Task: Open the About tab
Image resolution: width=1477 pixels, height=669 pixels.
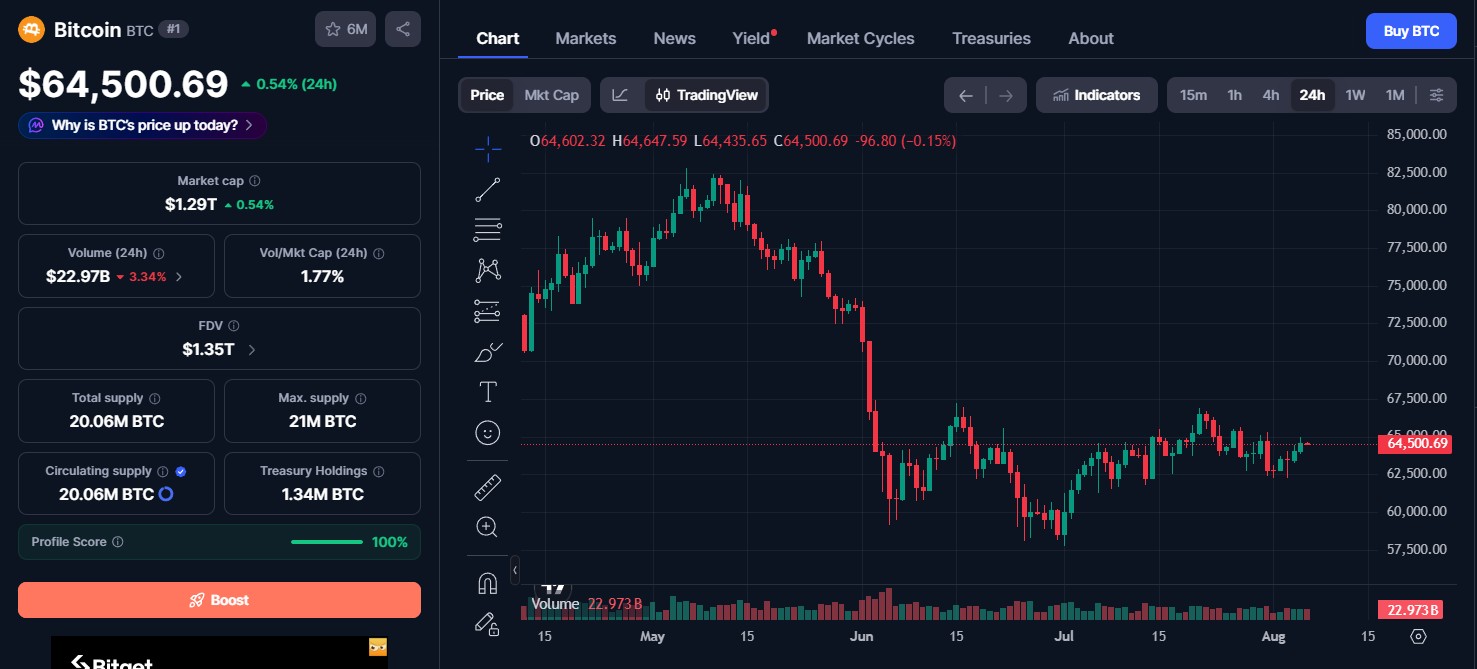Action: click(x=1091, y=38)
